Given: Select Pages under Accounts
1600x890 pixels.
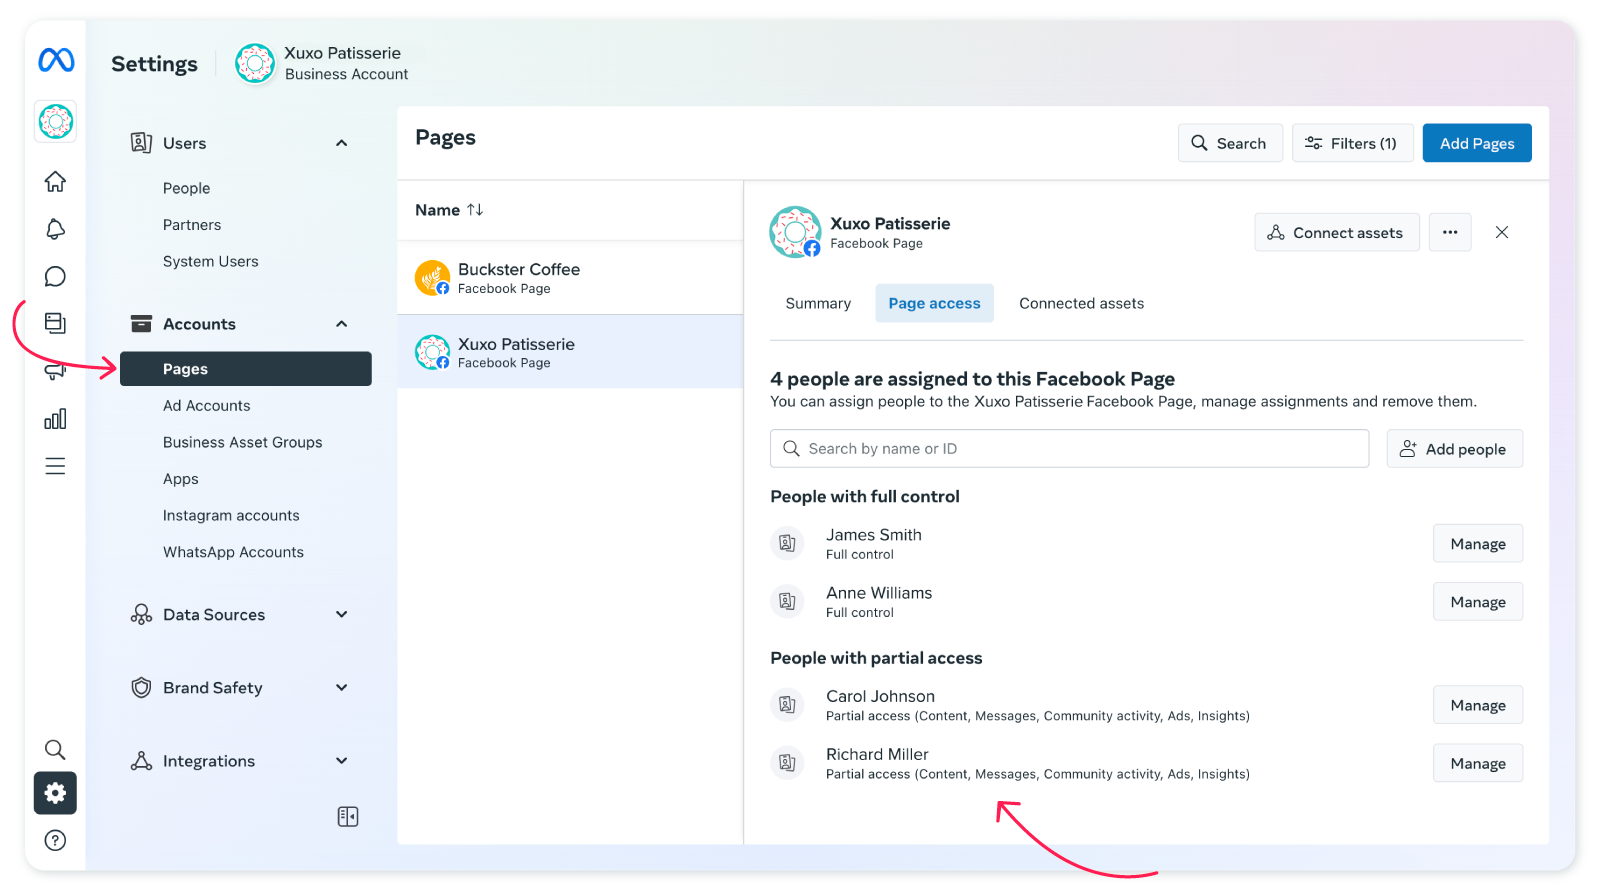Looking at the screenshot, I should click(x=246, y=369).
